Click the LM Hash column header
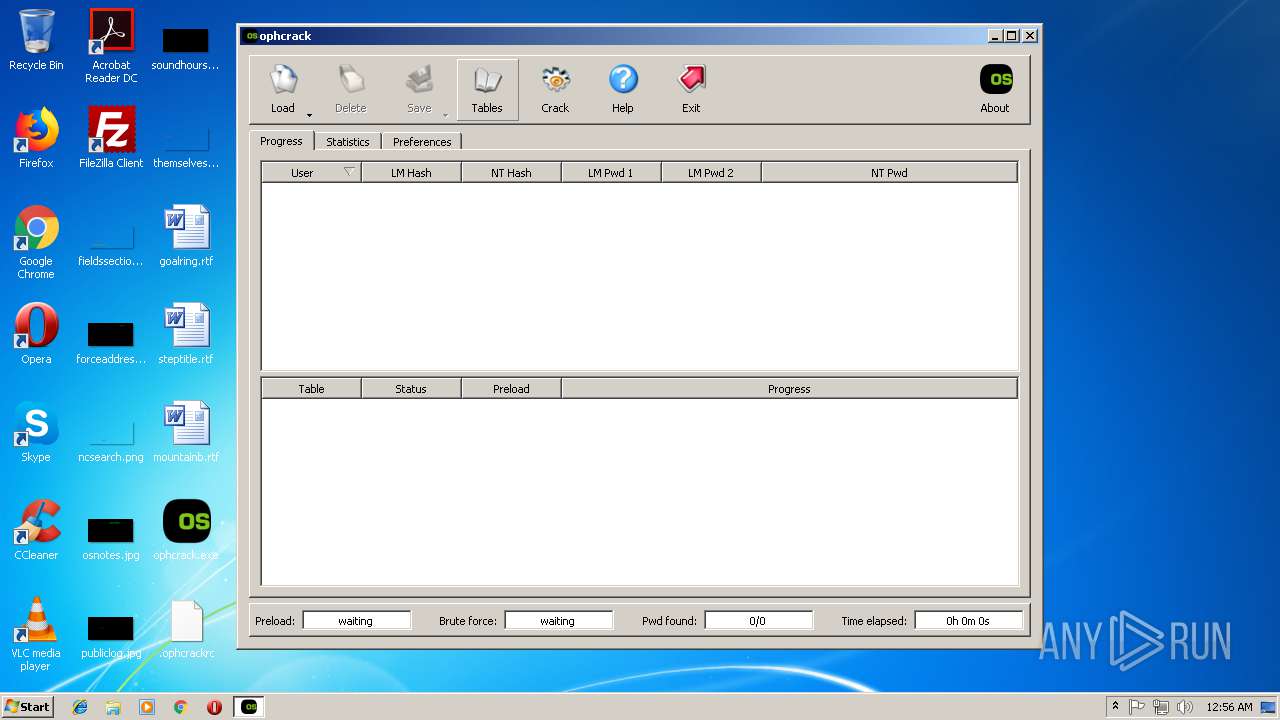This screenshot has width=1280, height=720. tap(411, 173)
